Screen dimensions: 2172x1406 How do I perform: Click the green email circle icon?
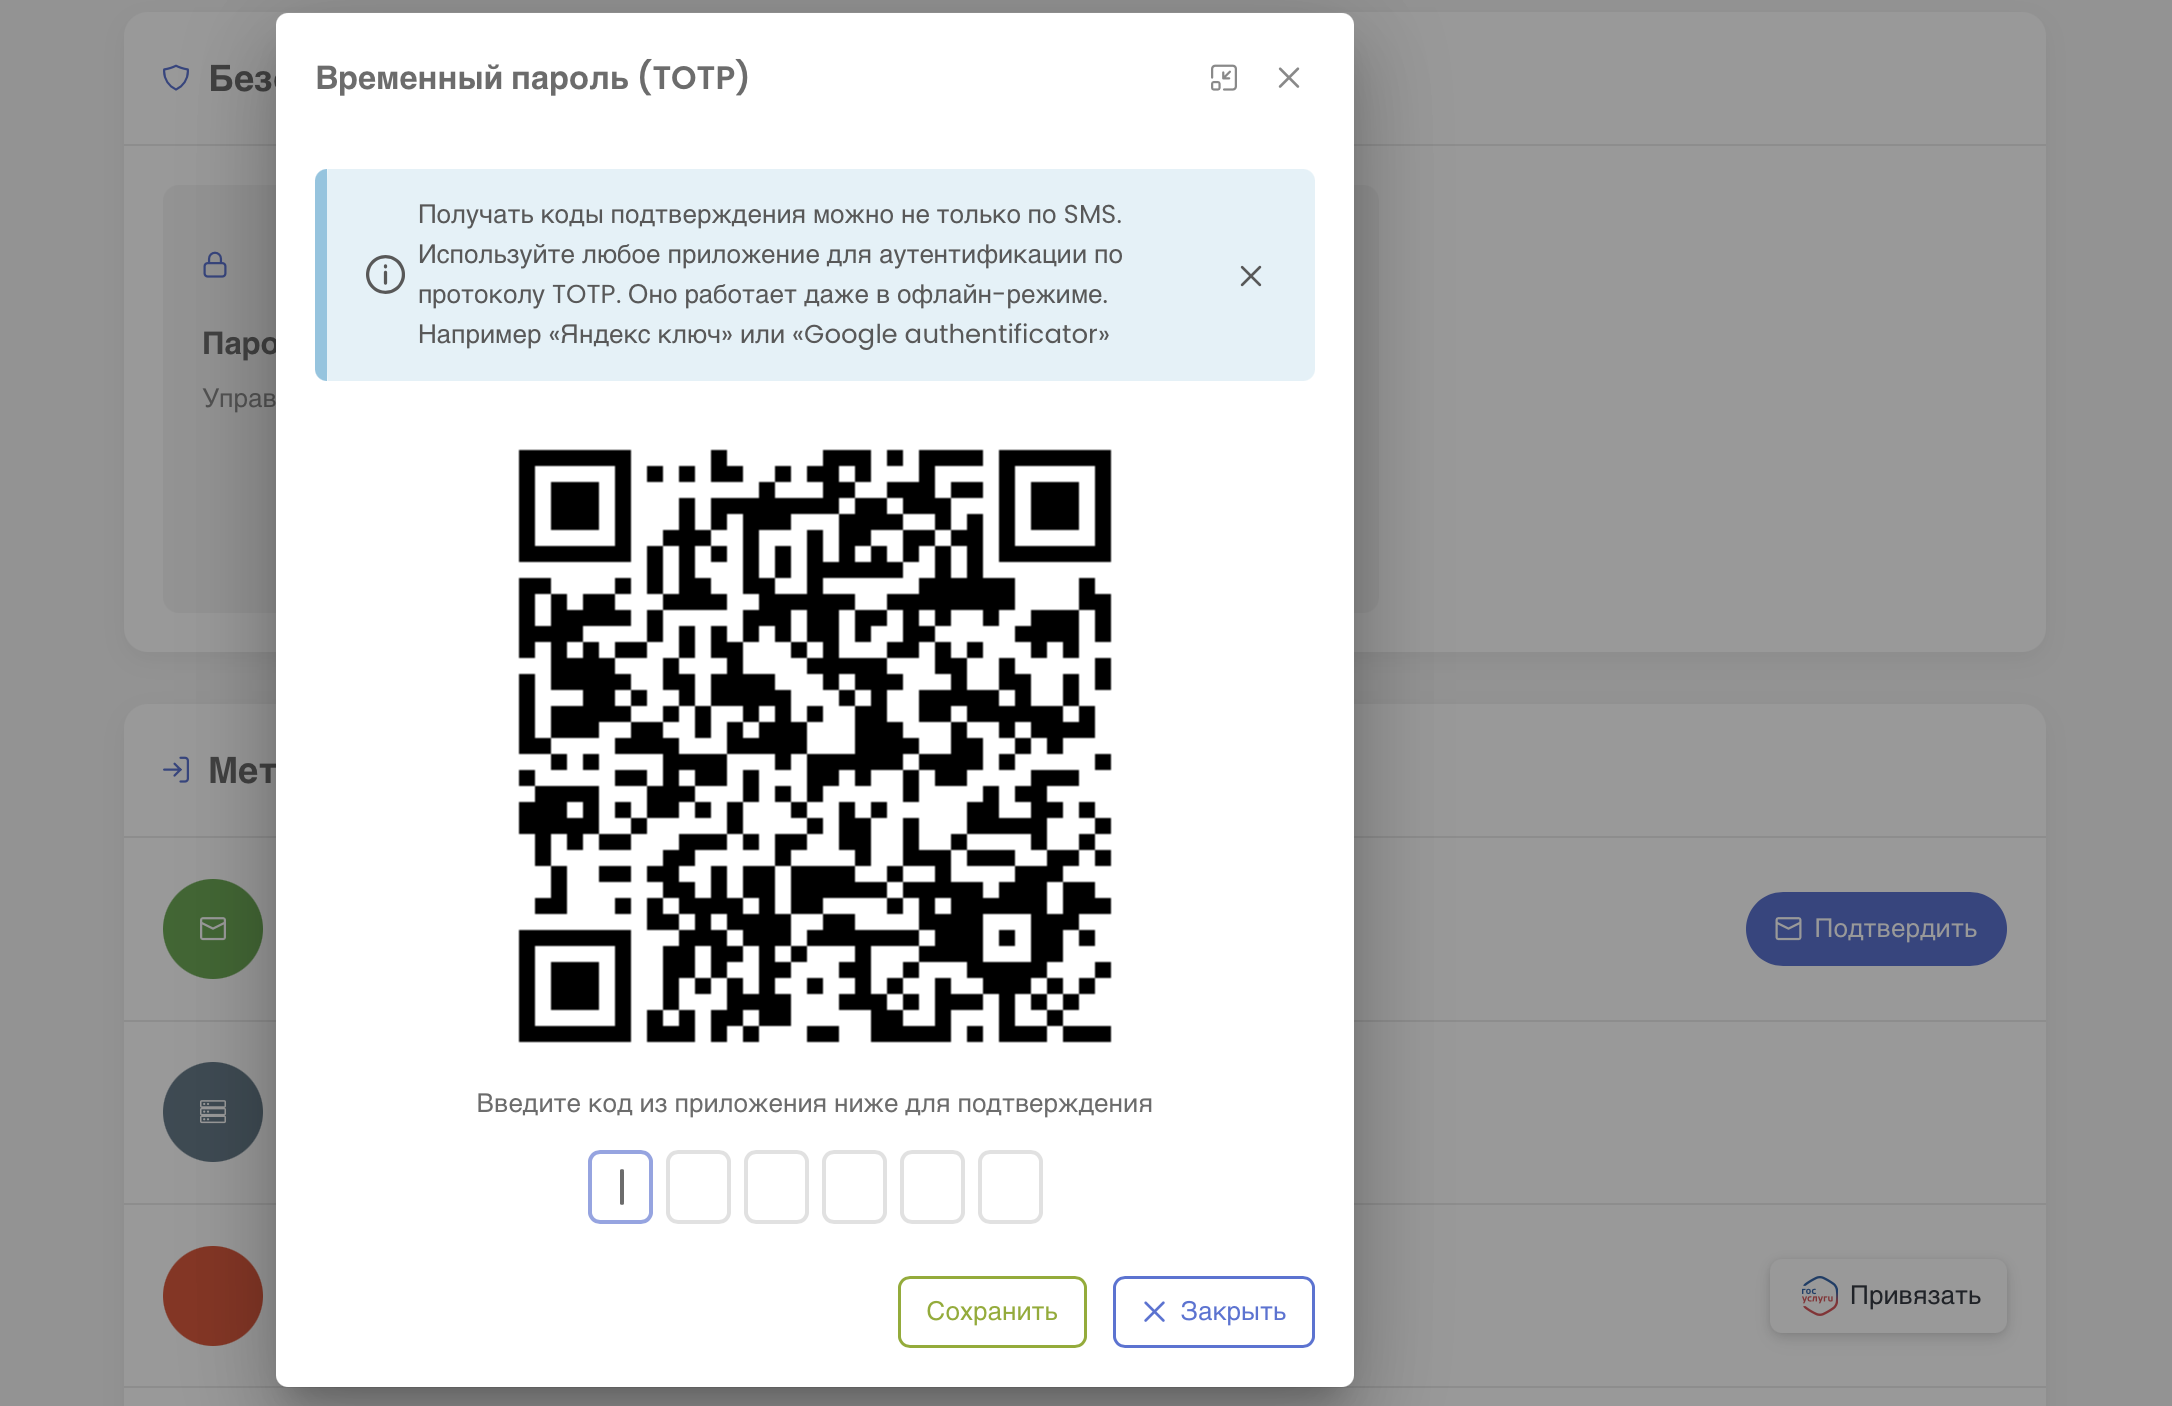click(x=213, y=929)
